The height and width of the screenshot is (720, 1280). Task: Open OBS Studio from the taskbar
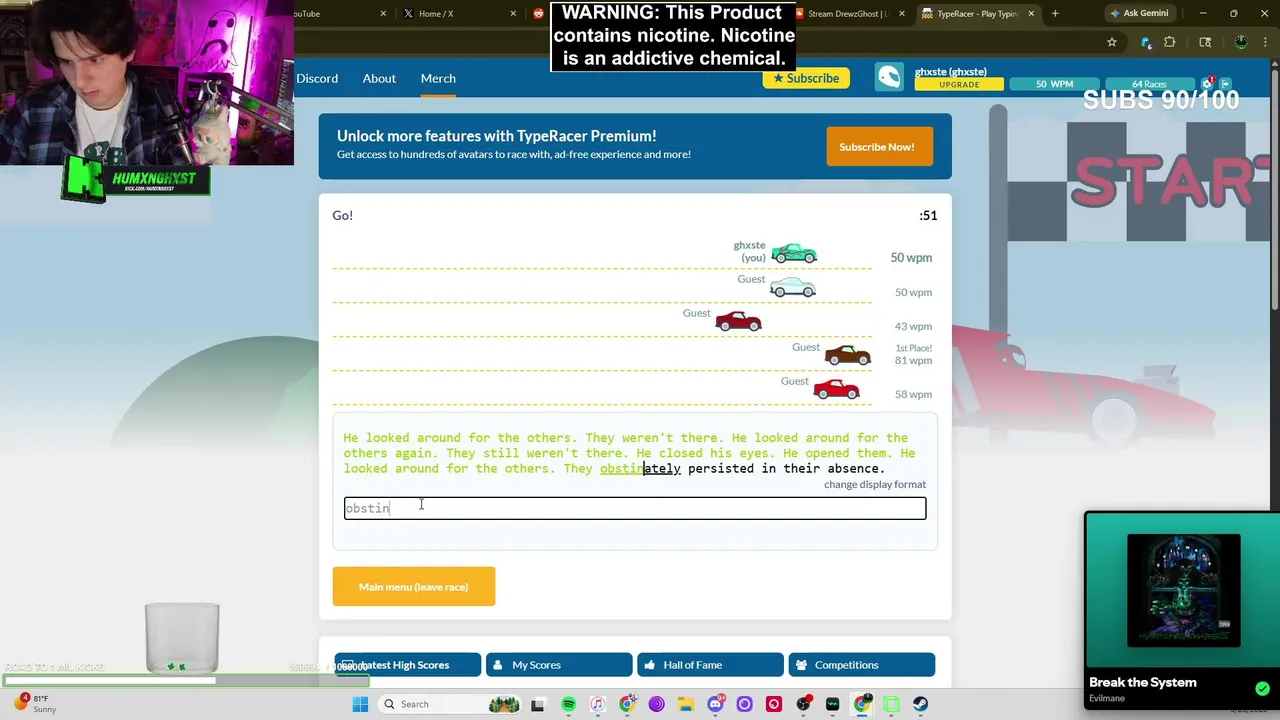(803, 704)
